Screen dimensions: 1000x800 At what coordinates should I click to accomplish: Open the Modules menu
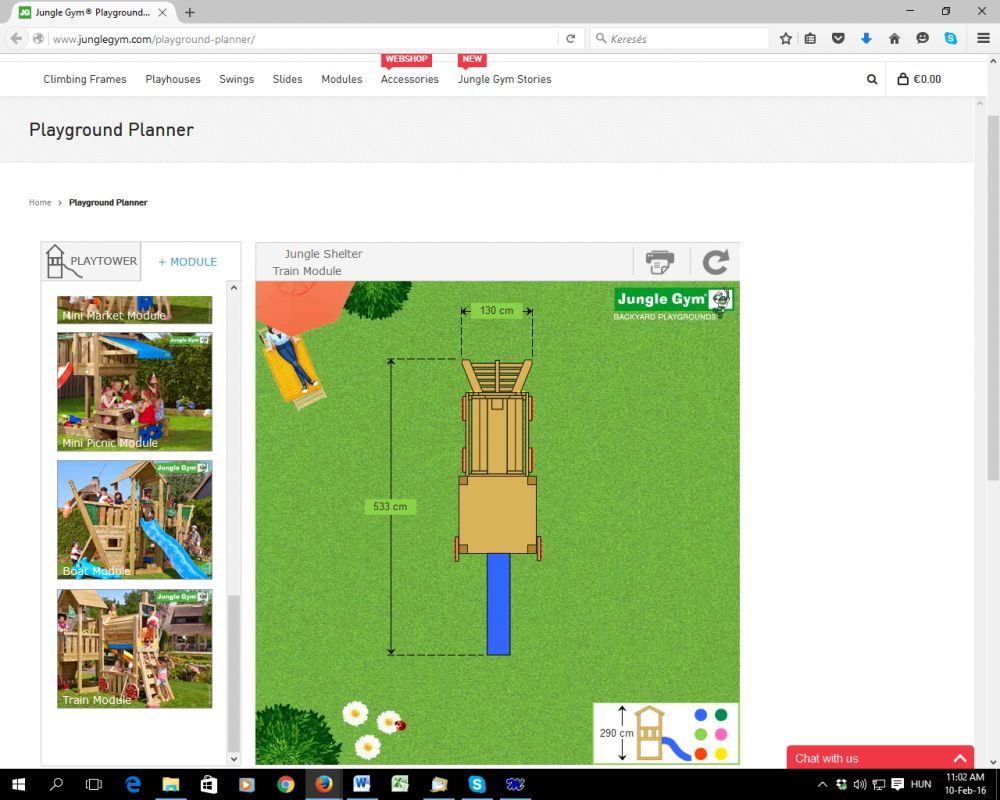342,79
